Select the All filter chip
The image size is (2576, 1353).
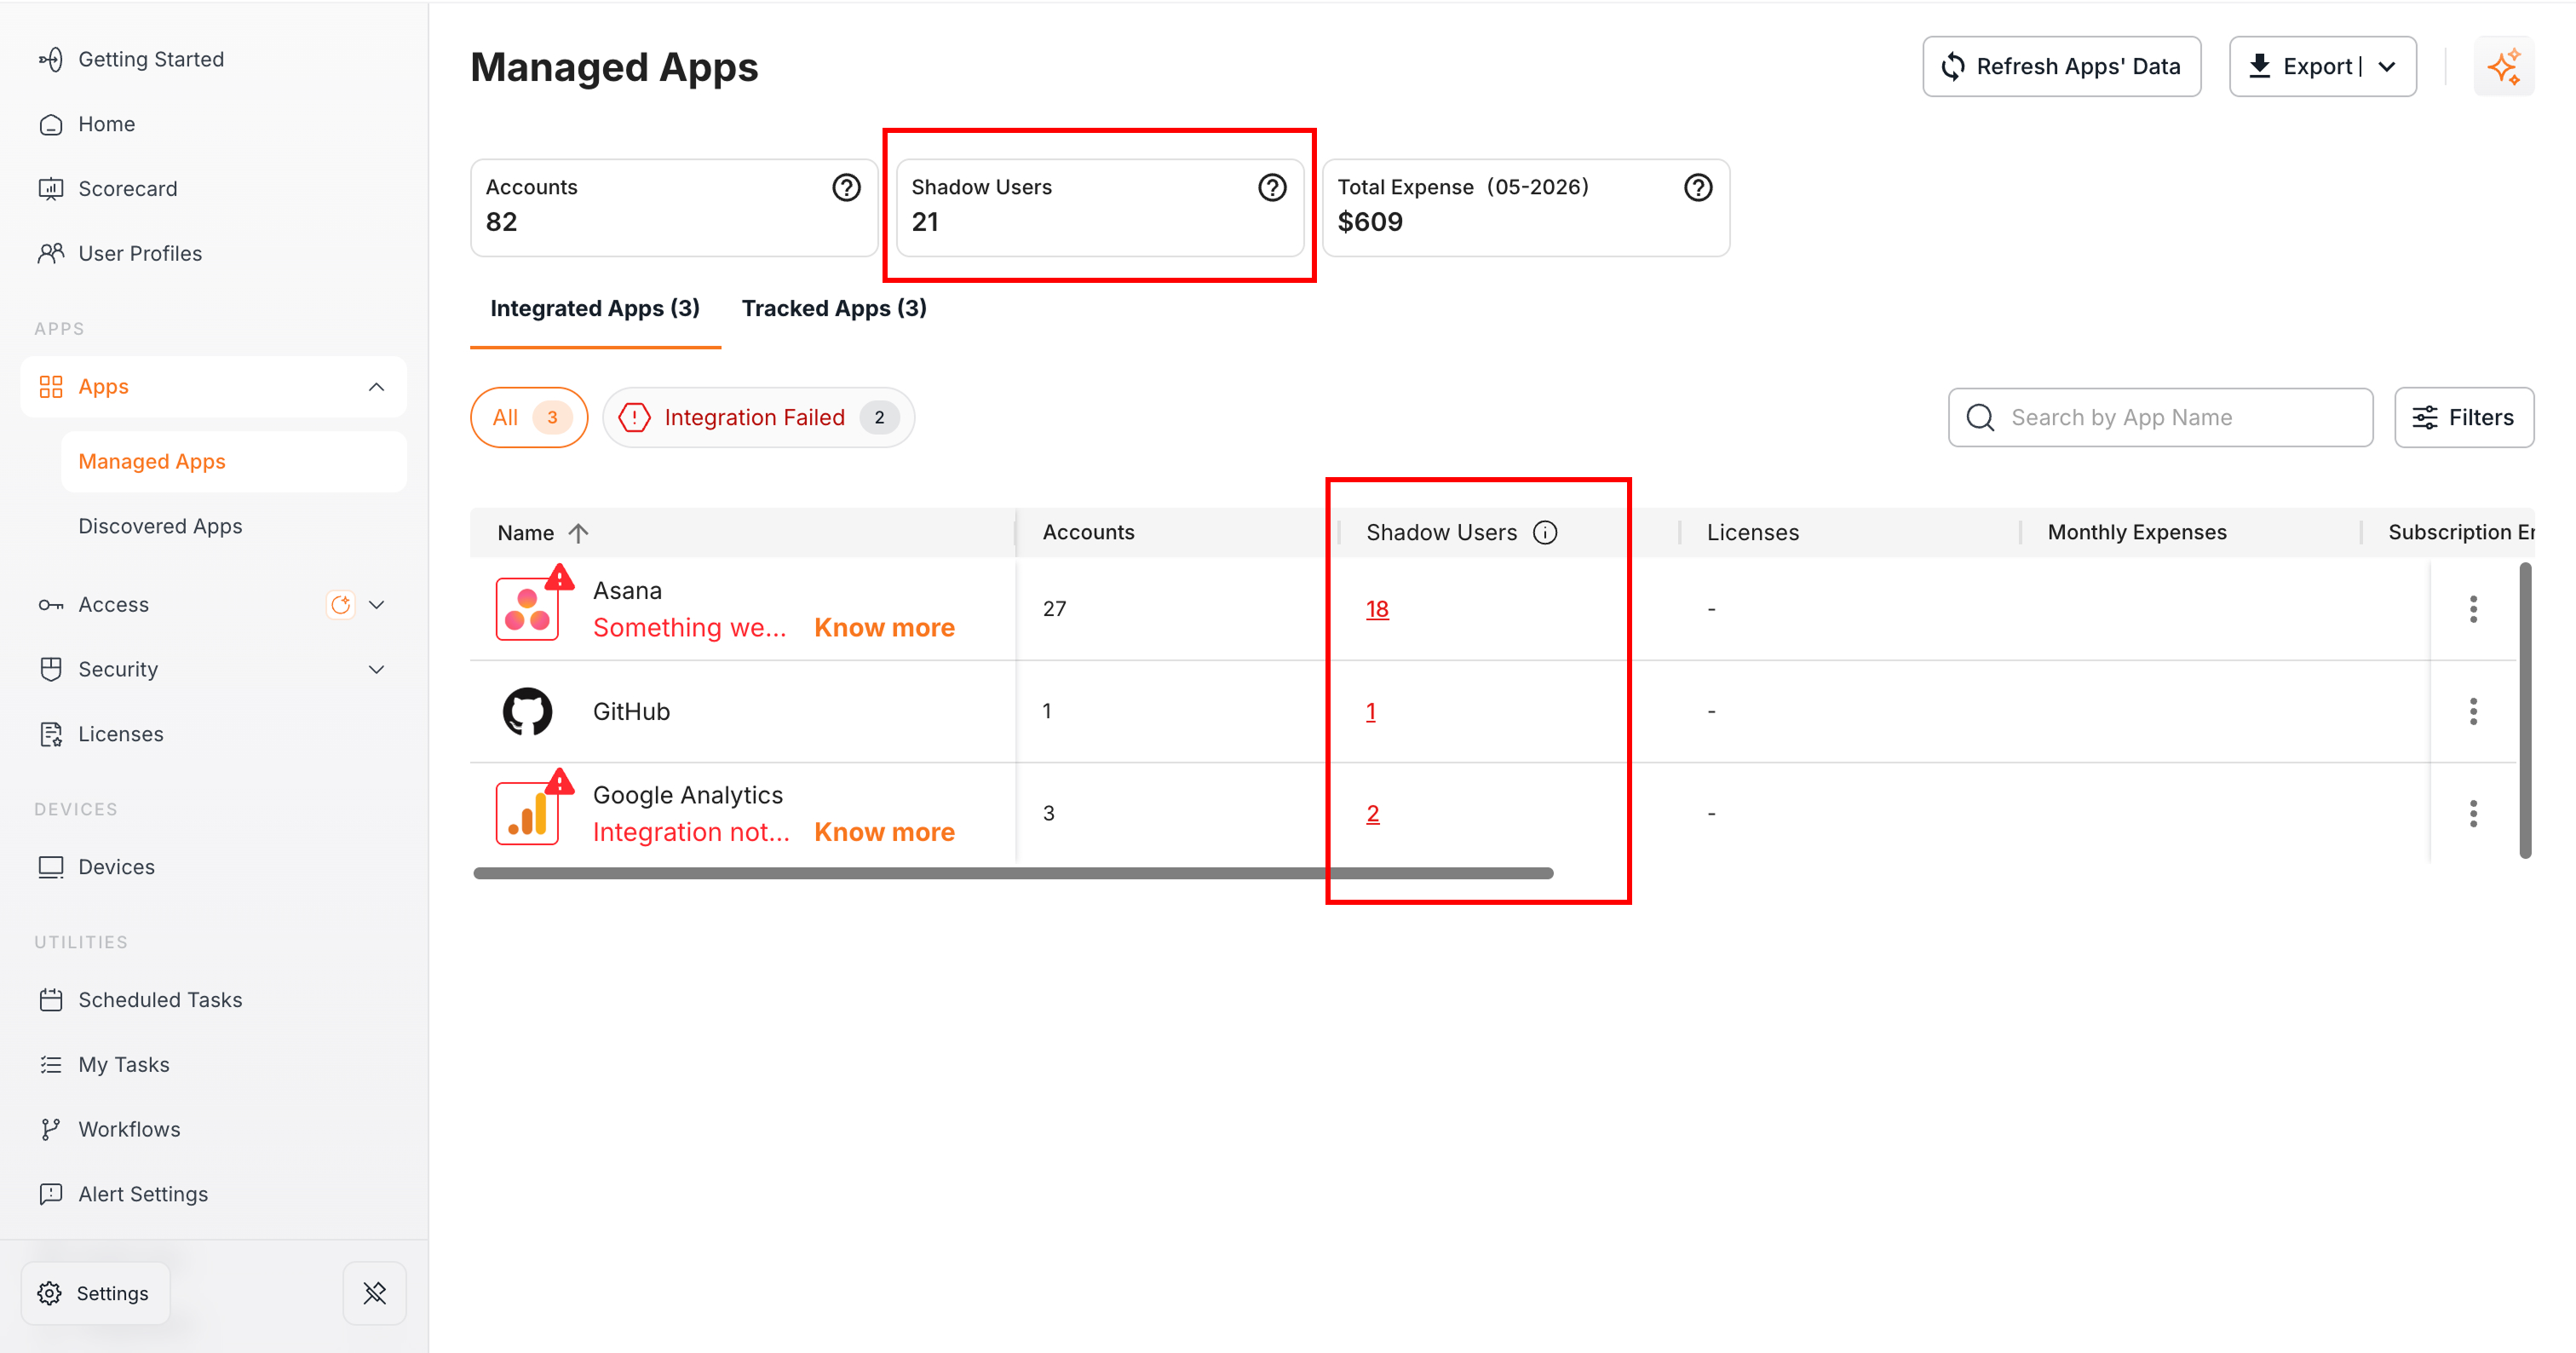click(x=529, y=418)
